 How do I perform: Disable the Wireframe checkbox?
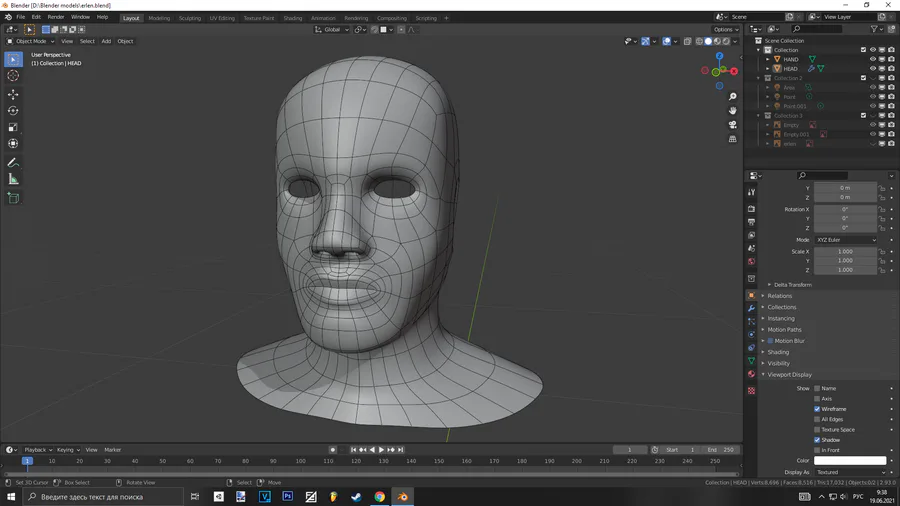pyautogui.click(x=817, y=409)
